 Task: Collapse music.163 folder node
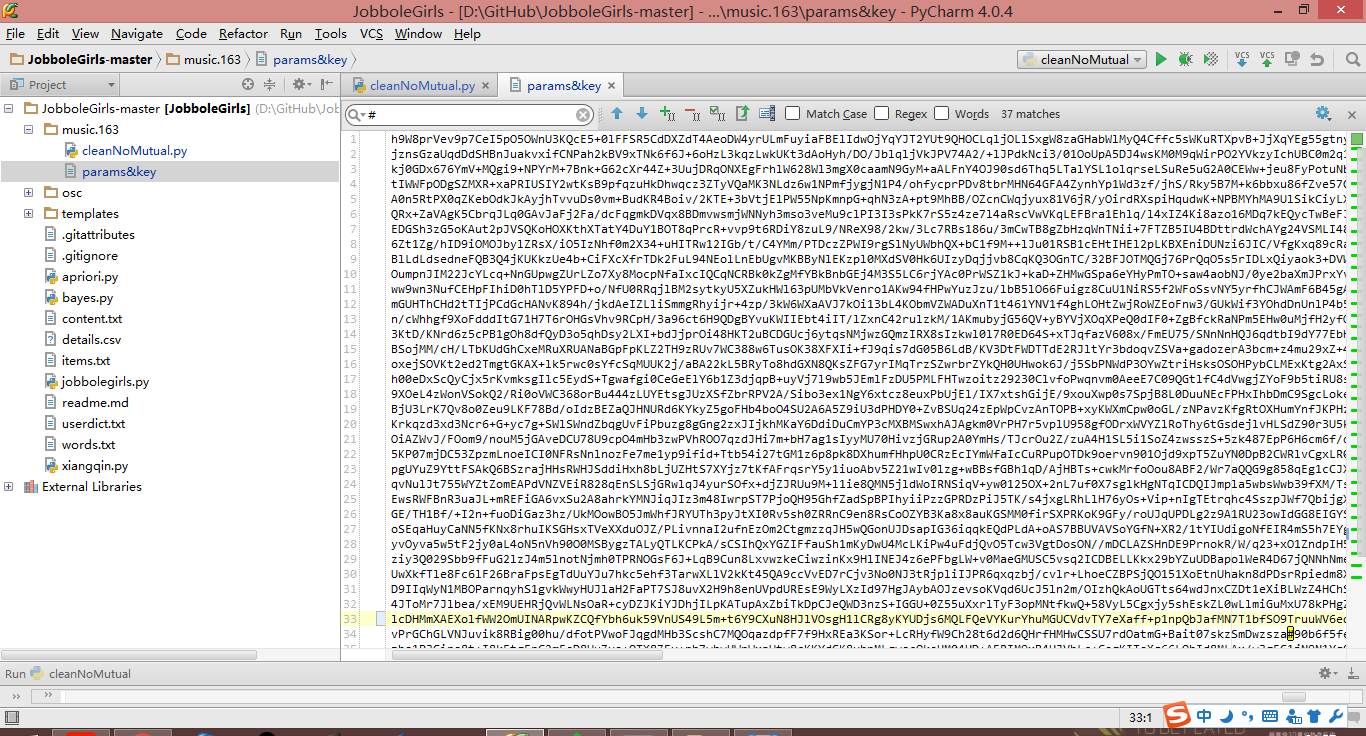30,129
